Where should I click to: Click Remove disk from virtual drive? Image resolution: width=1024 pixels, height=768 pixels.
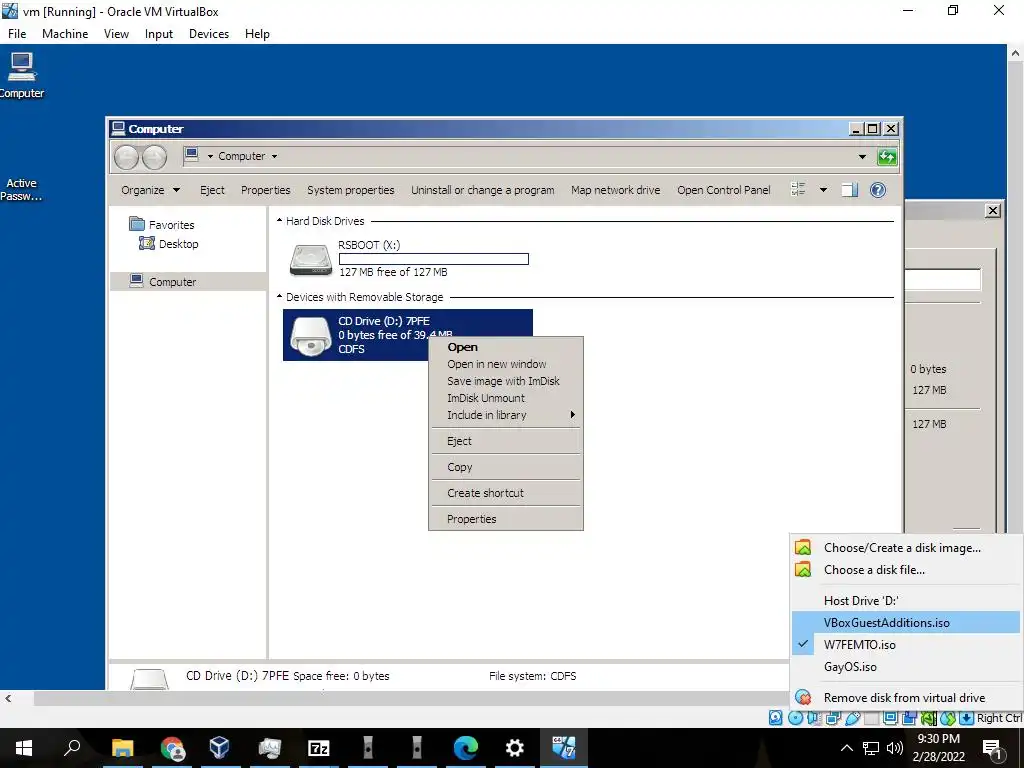coord(905,697)
